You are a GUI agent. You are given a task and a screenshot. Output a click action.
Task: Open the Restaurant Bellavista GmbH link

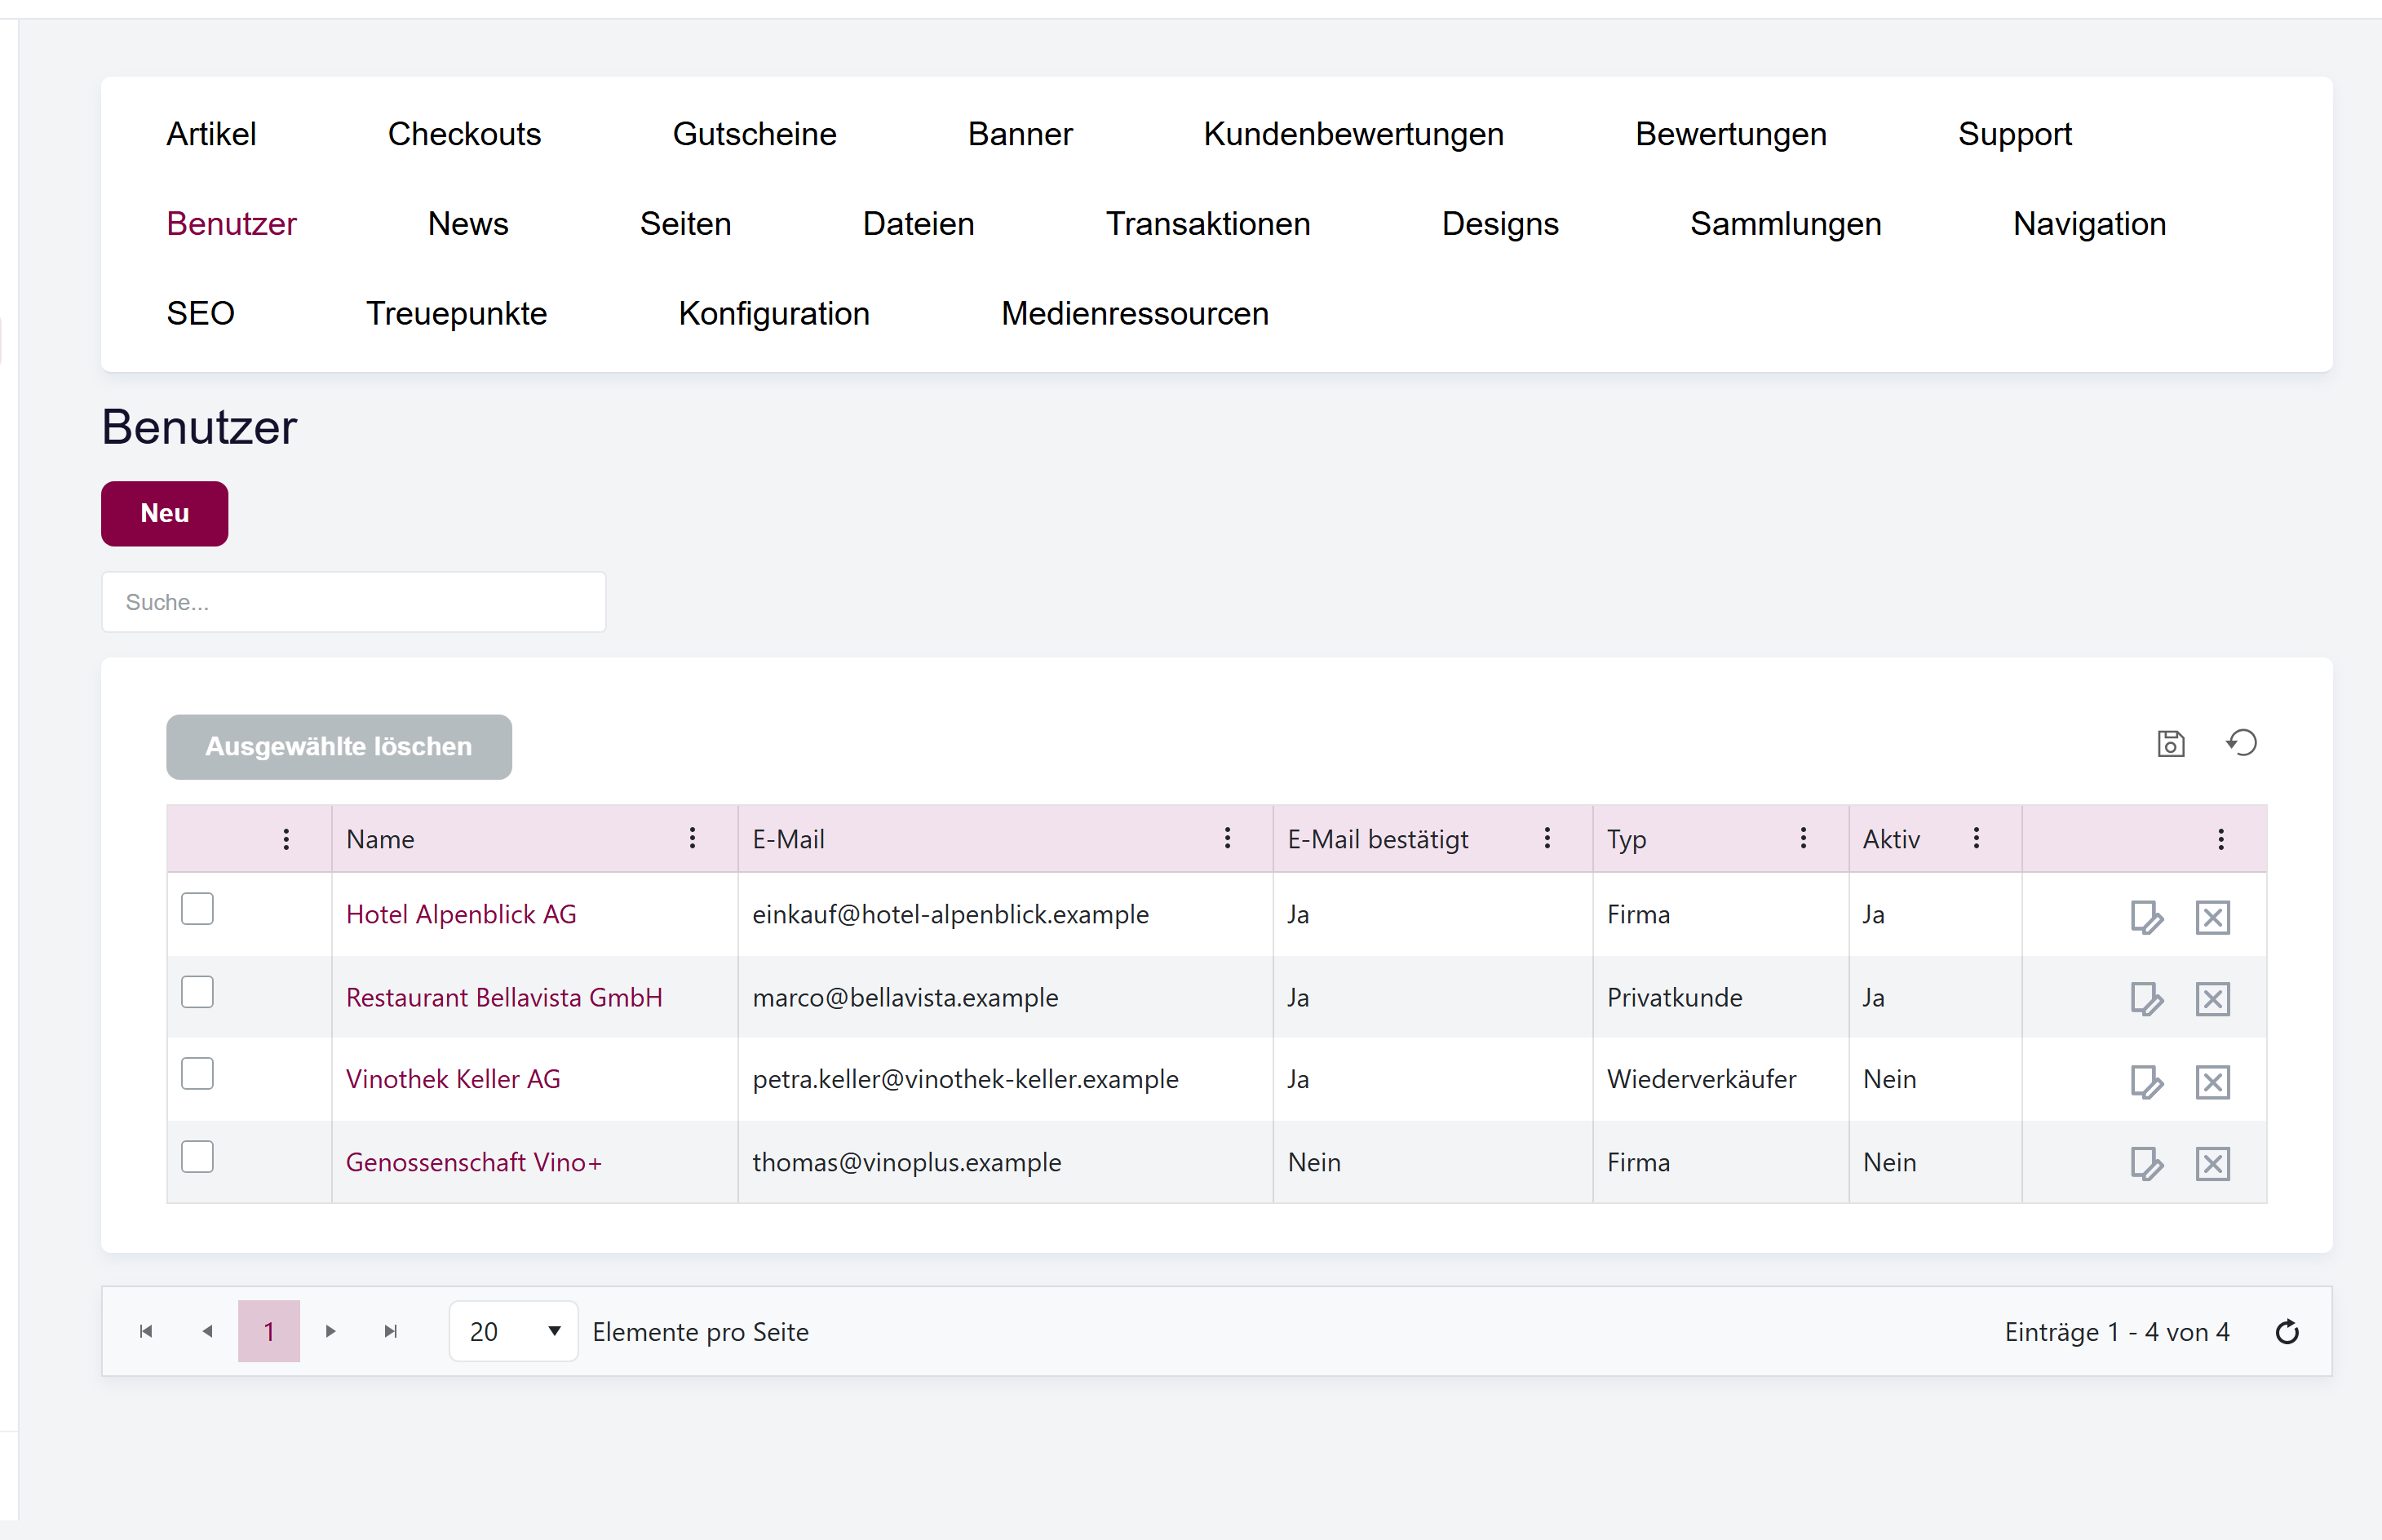(504, 997)
